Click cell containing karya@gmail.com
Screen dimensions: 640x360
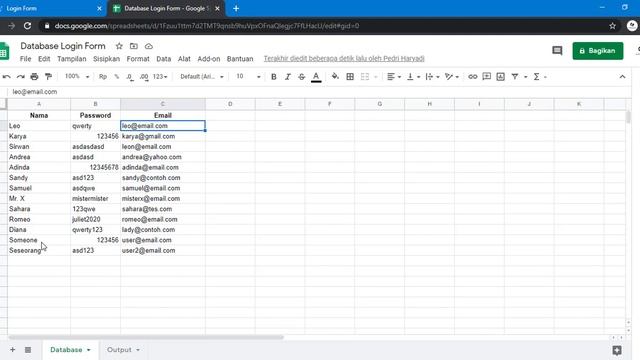click(162, 136)
